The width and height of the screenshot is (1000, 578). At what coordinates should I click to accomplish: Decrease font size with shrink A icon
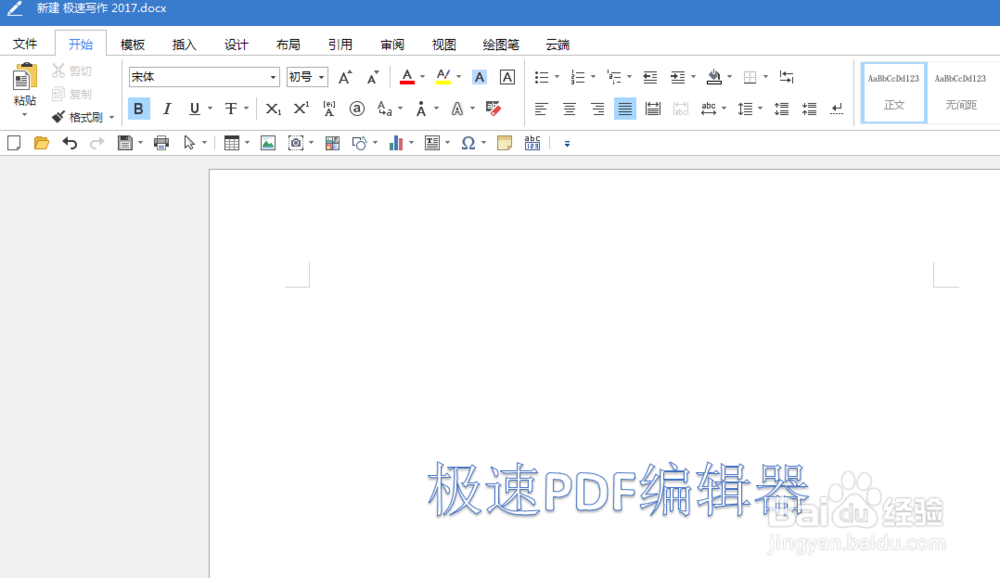[372, 77]
